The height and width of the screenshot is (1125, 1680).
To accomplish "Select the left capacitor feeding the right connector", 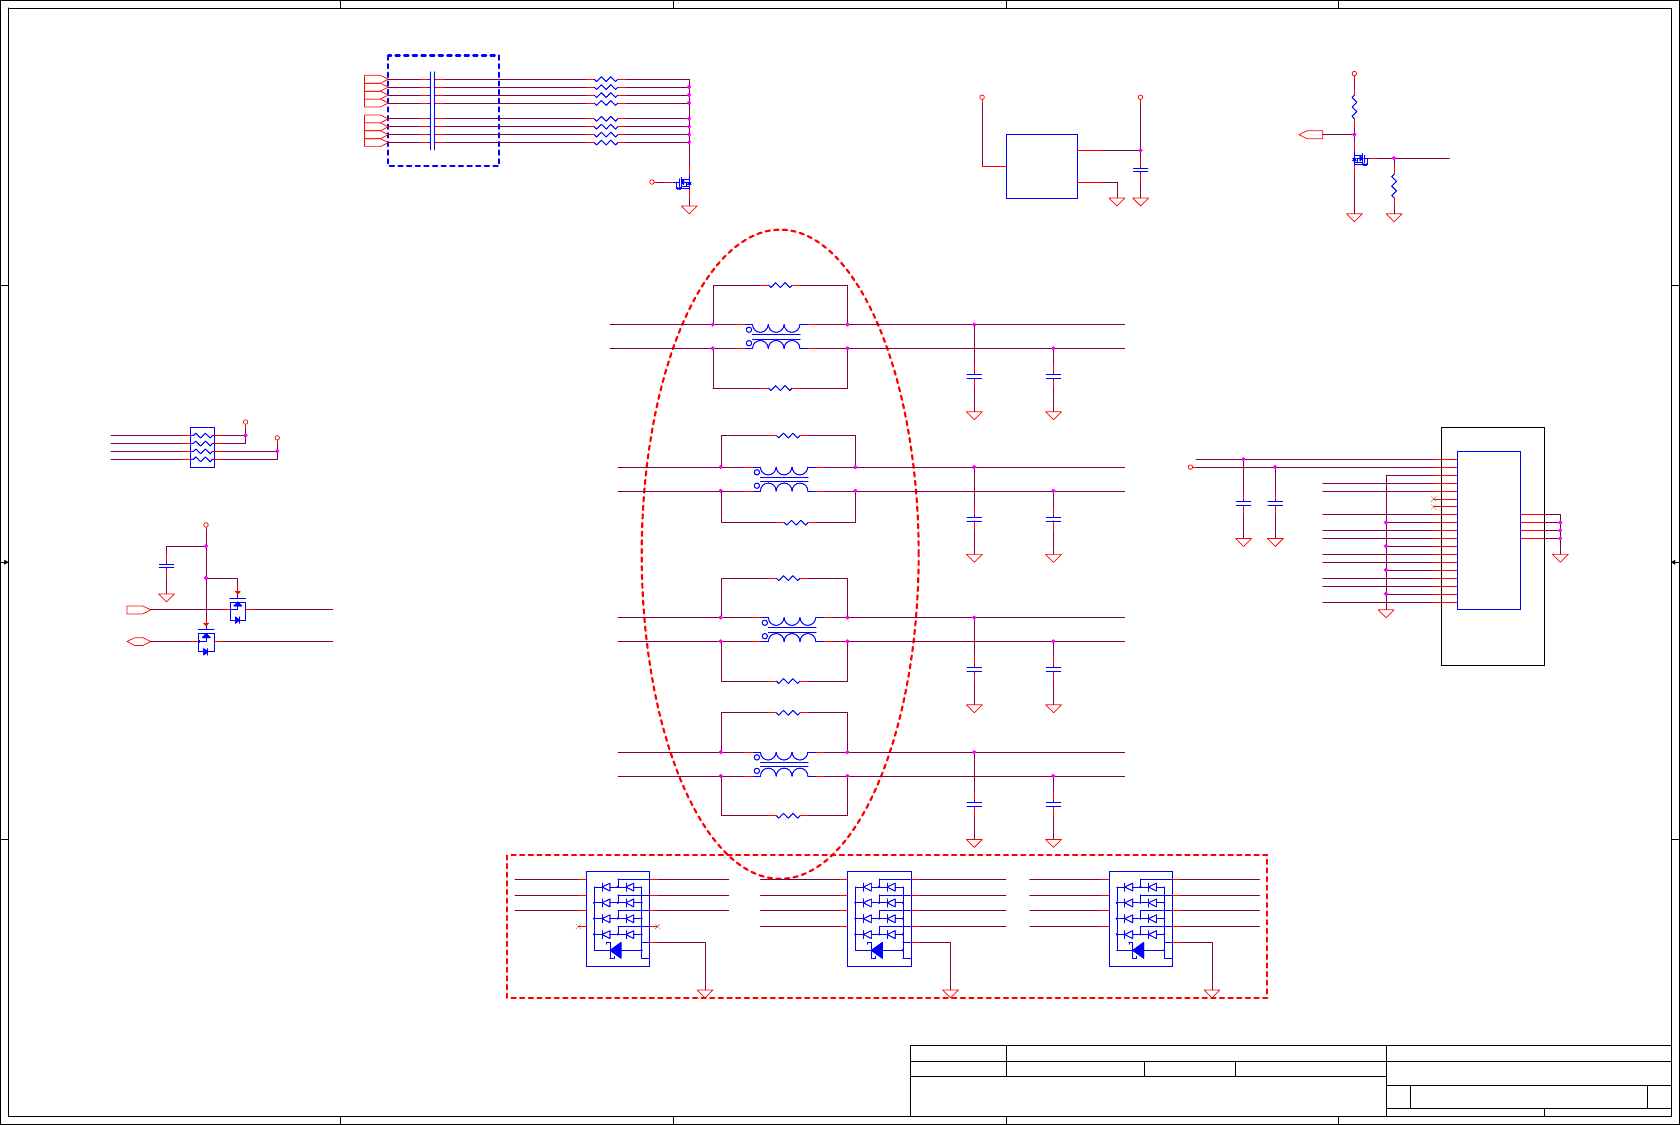I will (x=1243, y=503).
